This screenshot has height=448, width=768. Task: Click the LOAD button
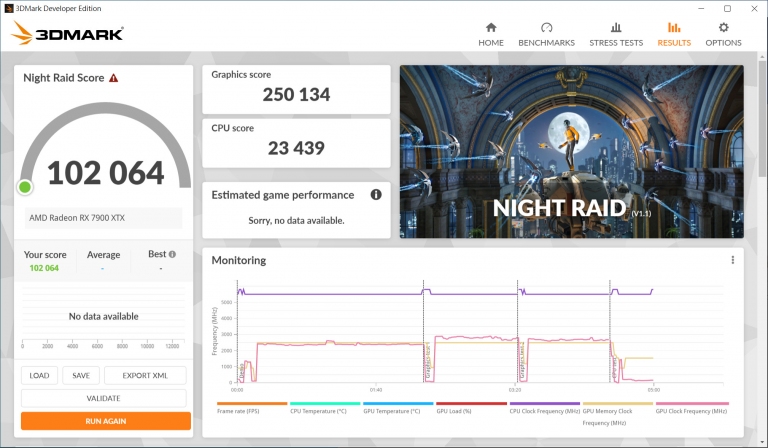(39, 376)
